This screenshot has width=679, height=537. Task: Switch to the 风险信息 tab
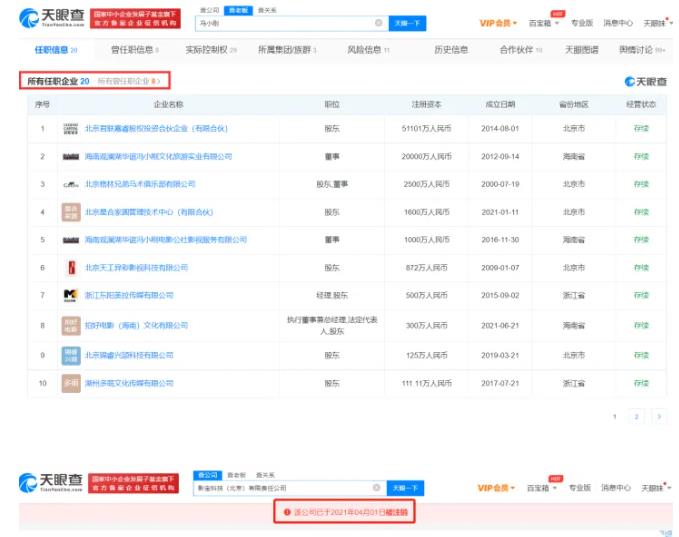coord(369,50)
